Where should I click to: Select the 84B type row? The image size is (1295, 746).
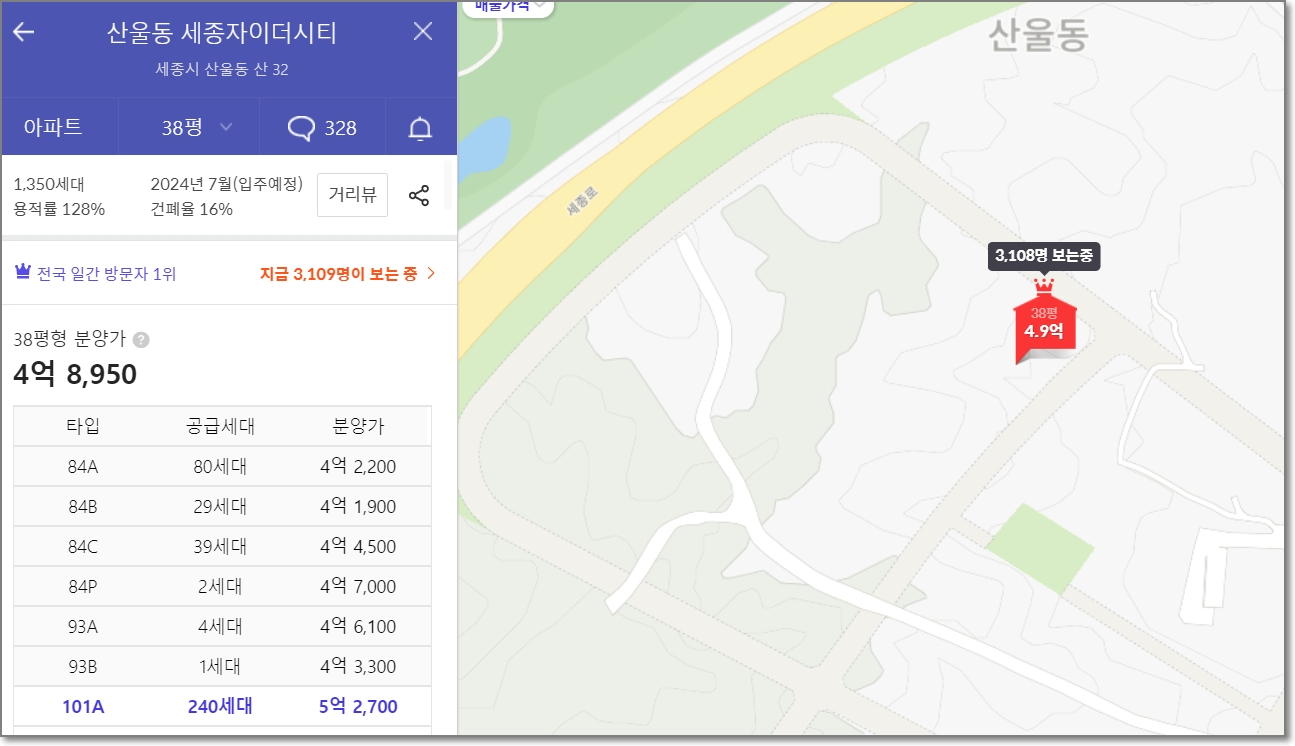click(222, 506)
